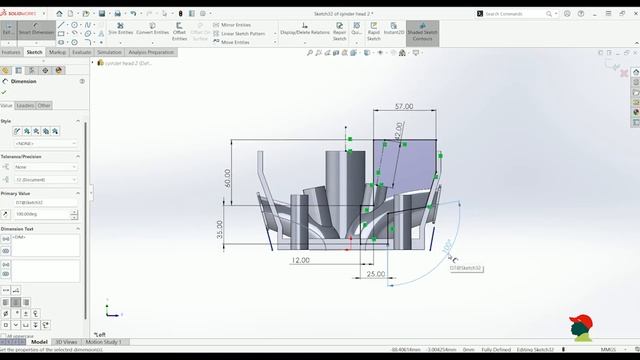
Task: Click the Convert Entities tool
Action: pyautogui.click(x=152, y=29)
